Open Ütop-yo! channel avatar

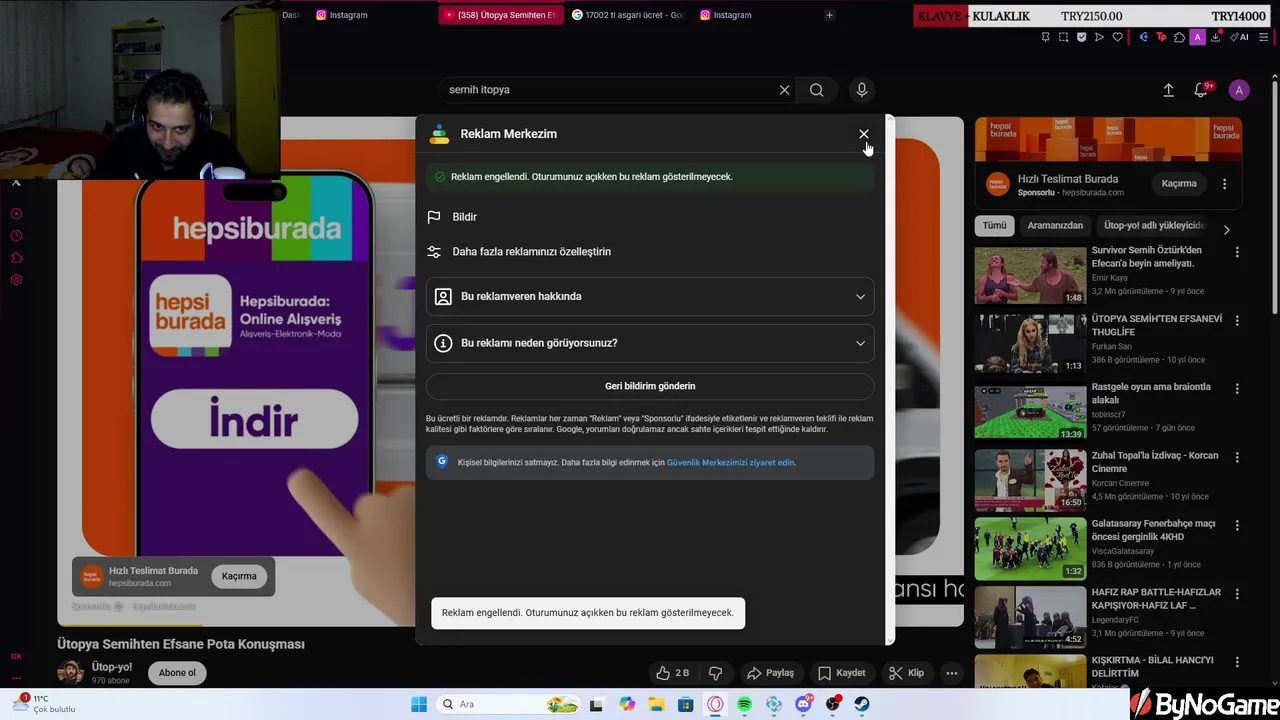[x=70, y=672]
